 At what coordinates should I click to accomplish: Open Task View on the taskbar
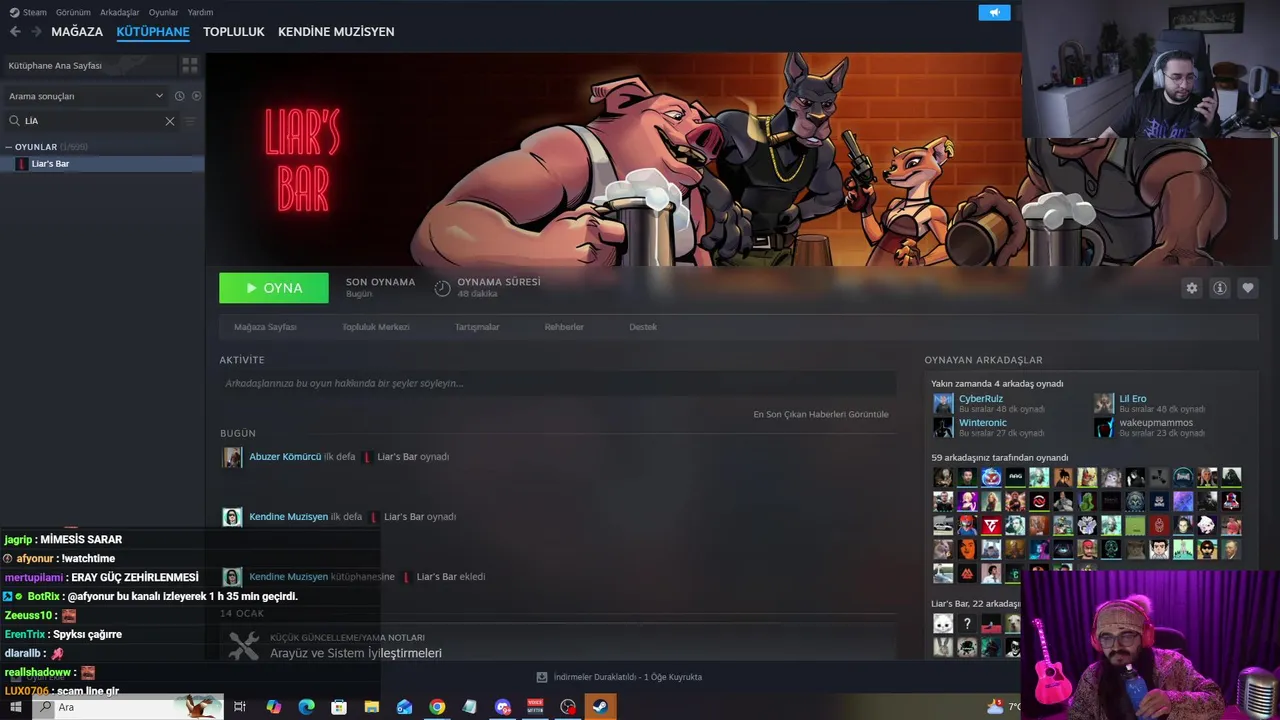coord(240,707)
